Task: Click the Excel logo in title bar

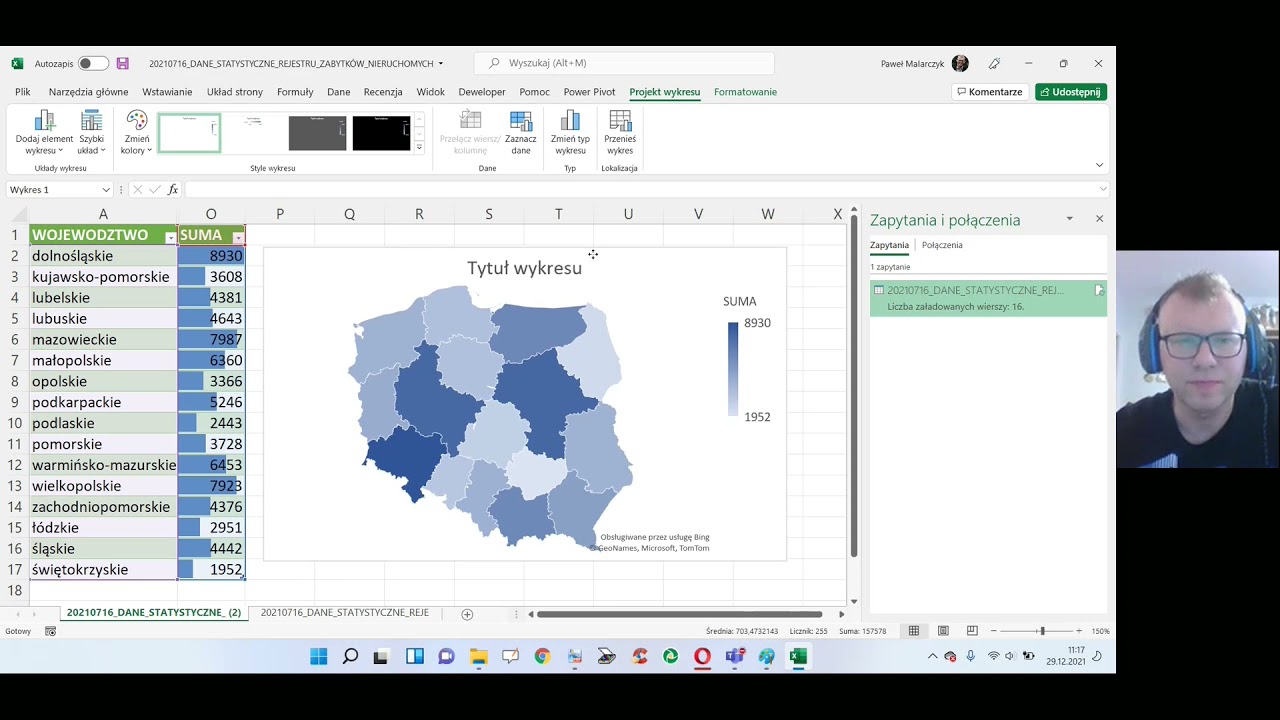Action: (x=17, y=63)
